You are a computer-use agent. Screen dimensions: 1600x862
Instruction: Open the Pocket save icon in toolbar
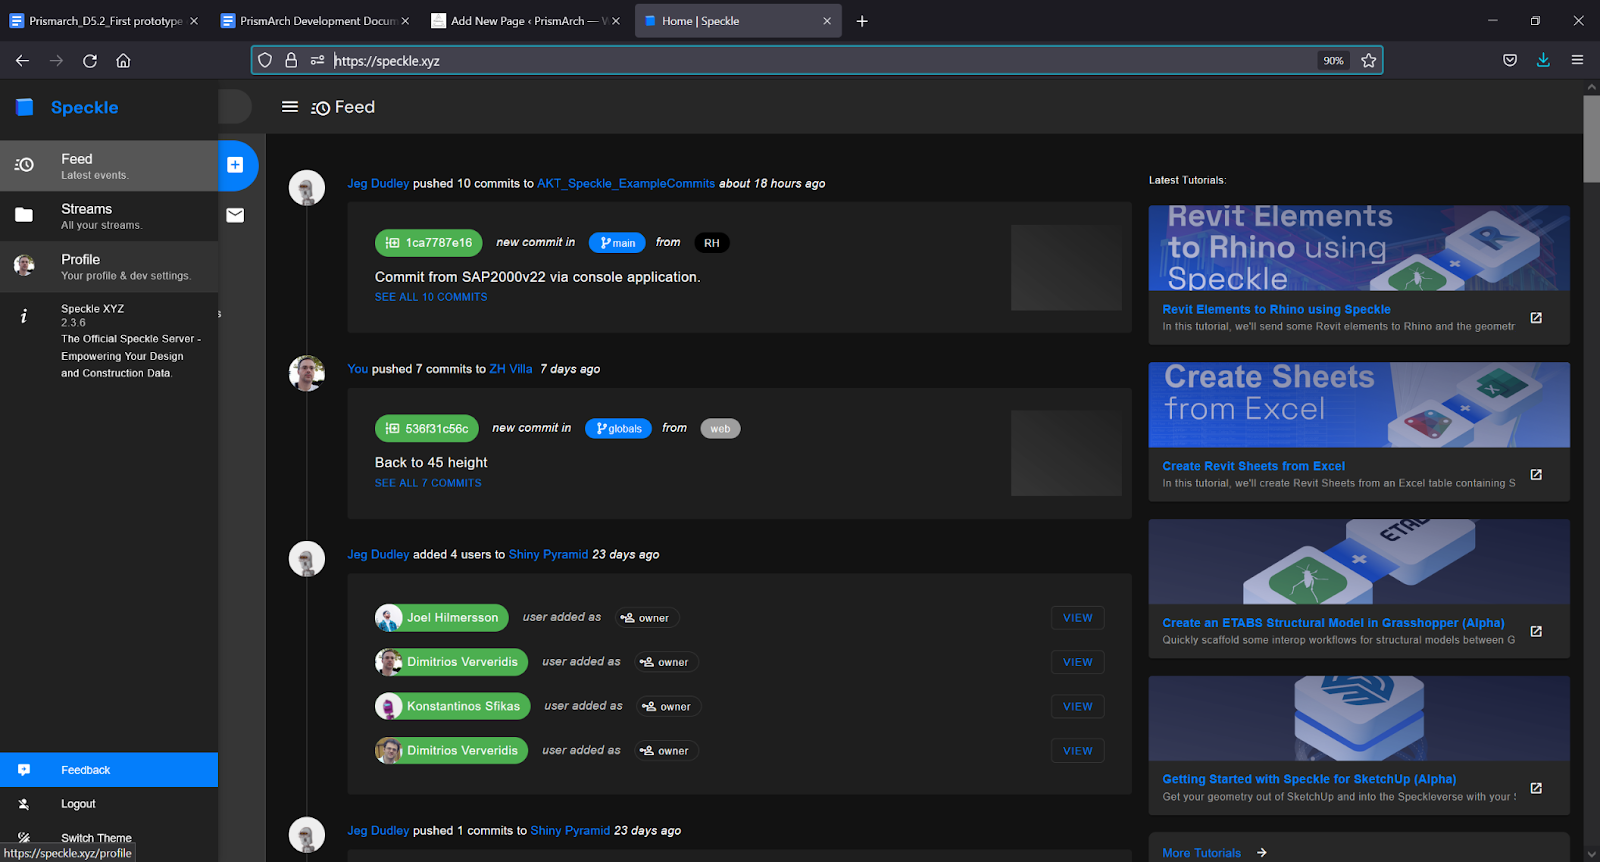tap(1510, 61)
